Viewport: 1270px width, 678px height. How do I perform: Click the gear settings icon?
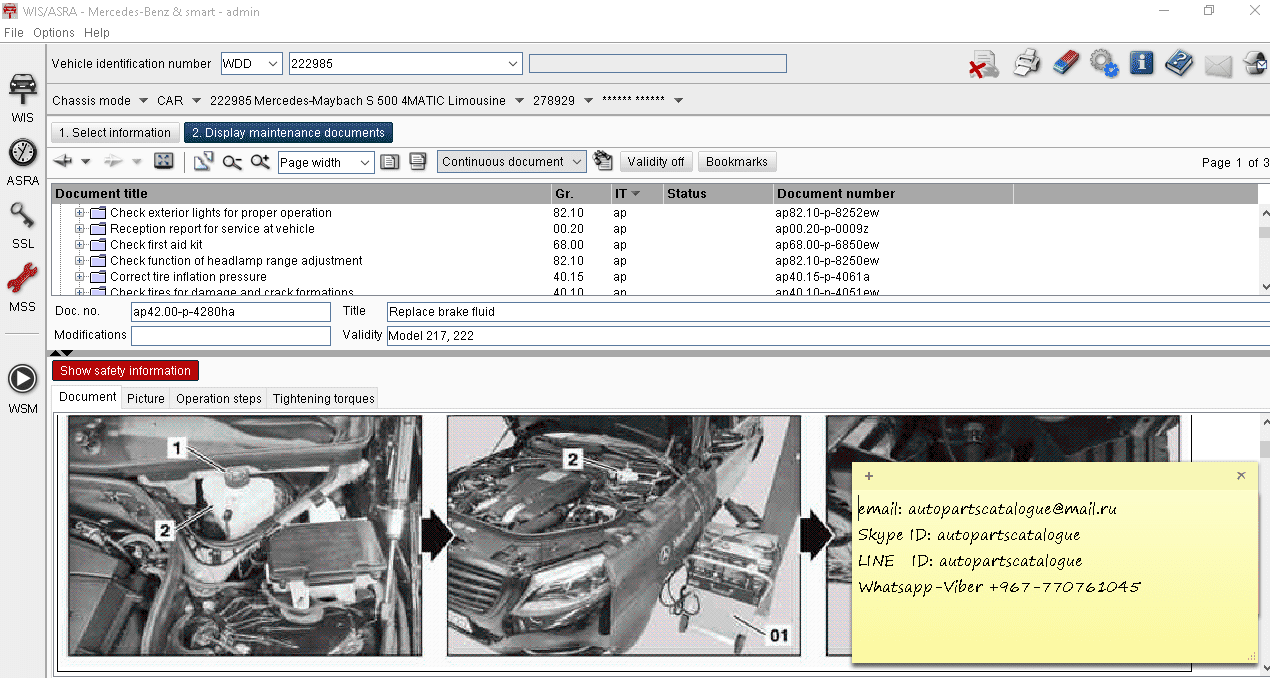(1103, 64)
